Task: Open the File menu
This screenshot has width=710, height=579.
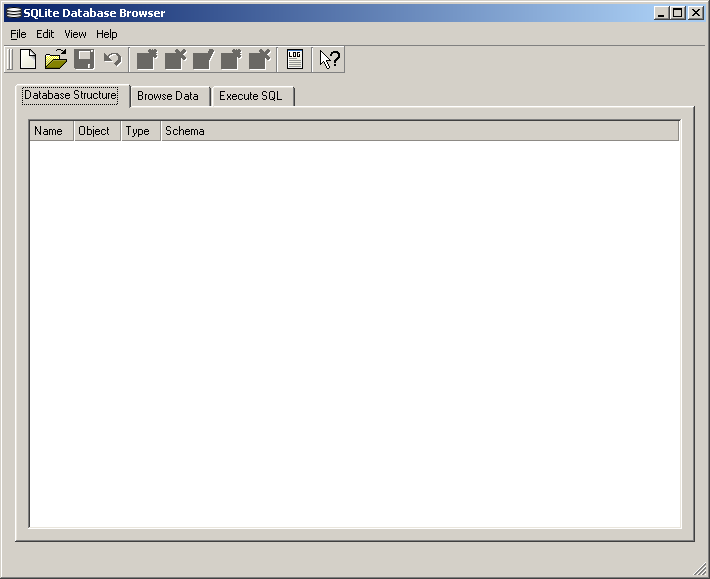Action: 18,34
